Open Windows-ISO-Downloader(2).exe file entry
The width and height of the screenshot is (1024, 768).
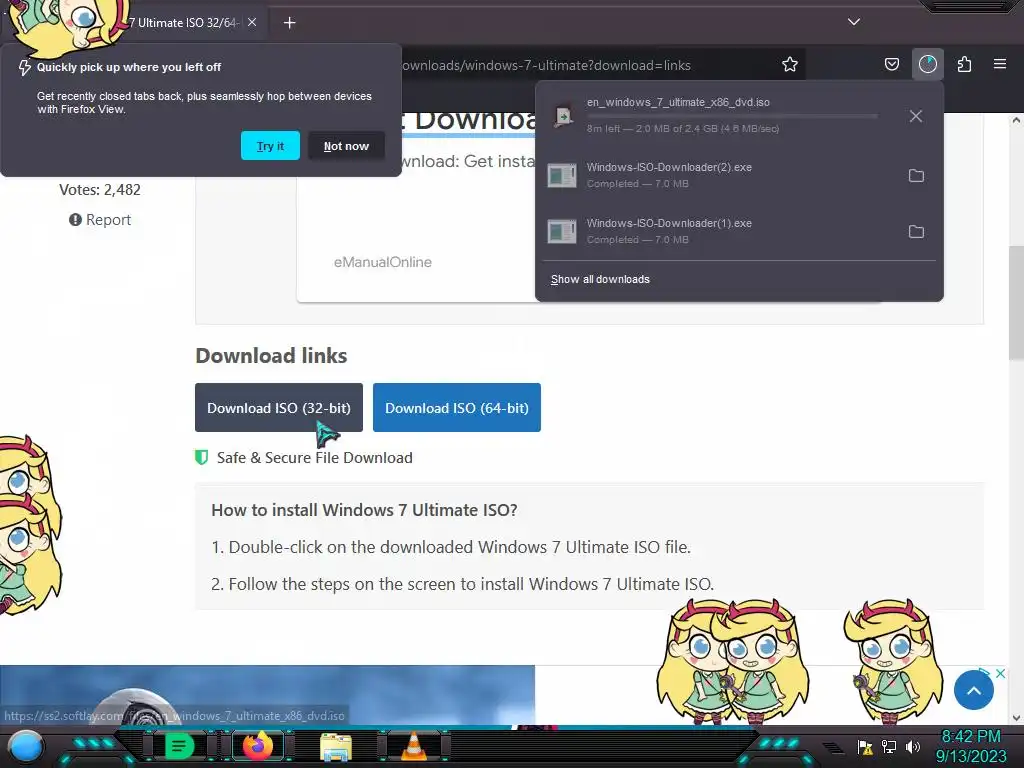pyautogui.click(x=716, y=175)
